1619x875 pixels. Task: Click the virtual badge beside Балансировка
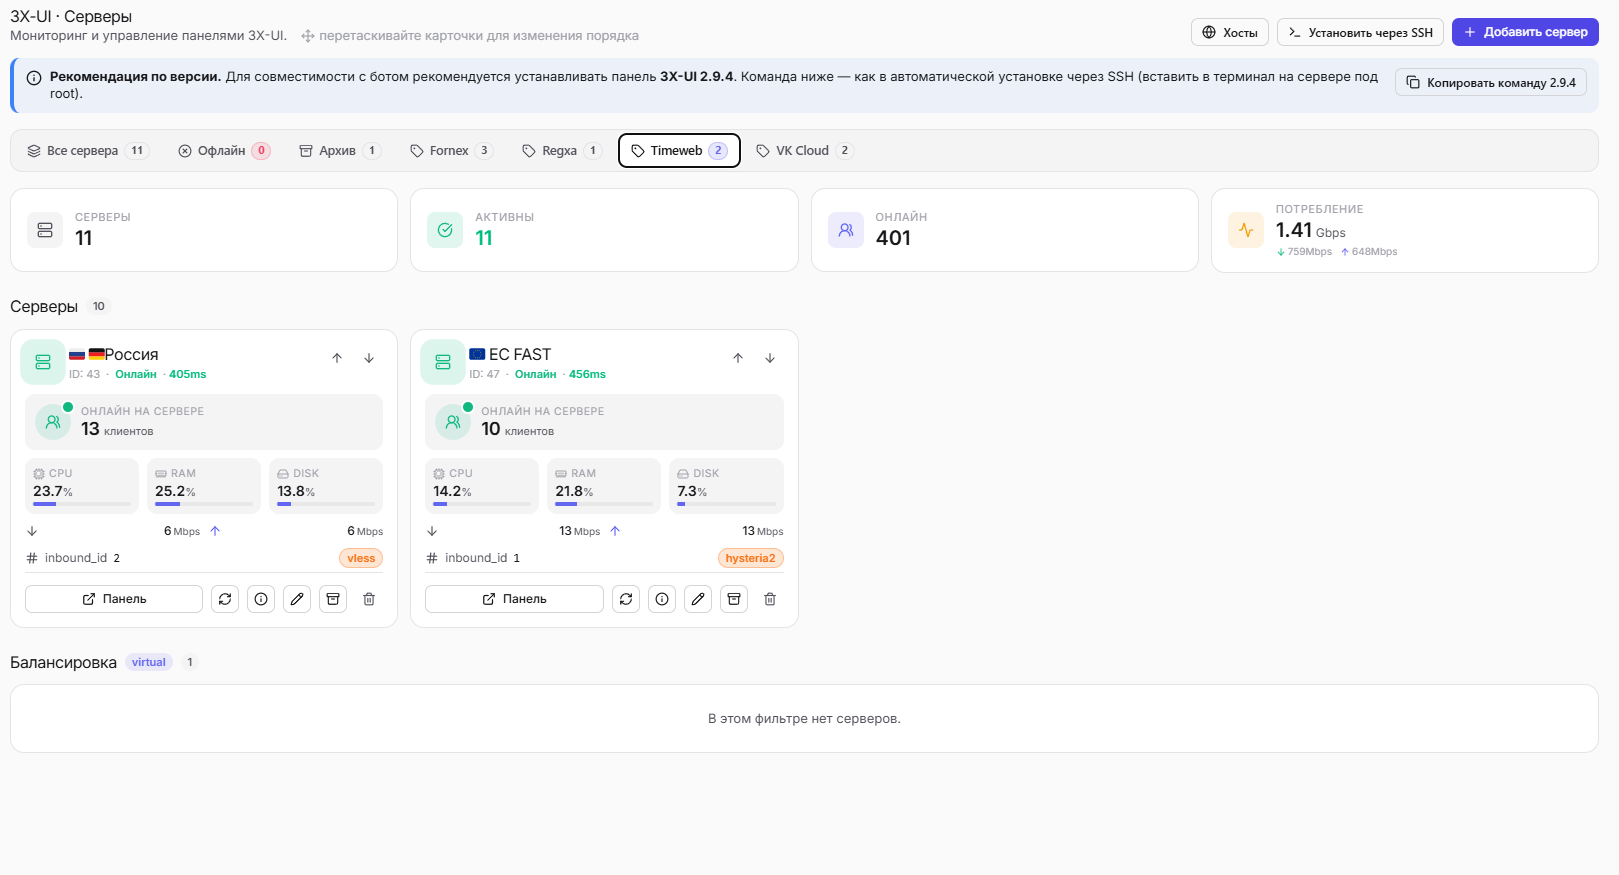coord(149,662)
